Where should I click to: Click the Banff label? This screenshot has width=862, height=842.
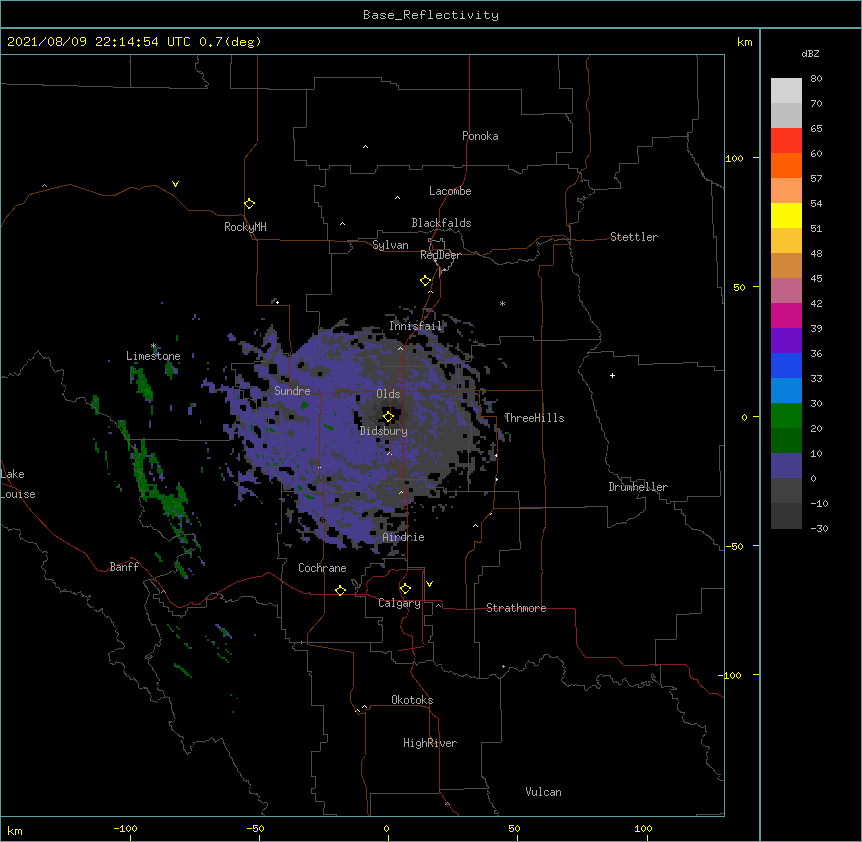[124, 567]
